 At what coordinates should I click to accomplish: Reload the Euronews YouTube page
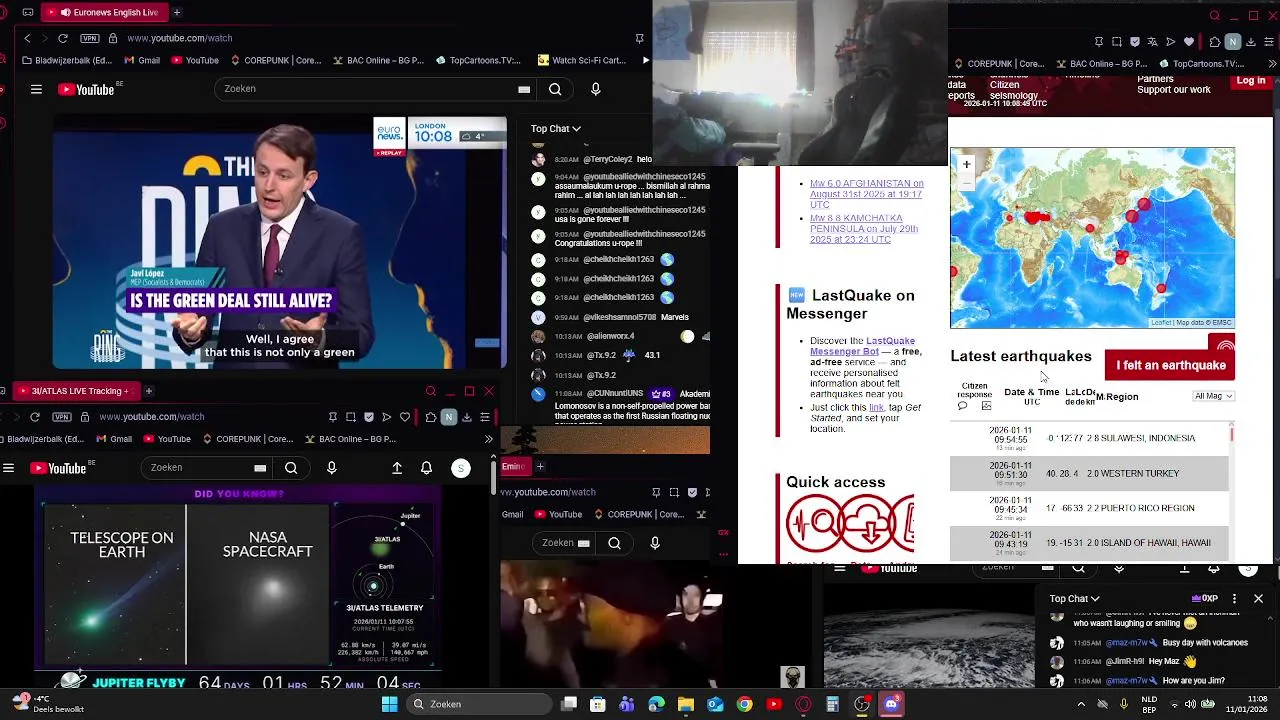63,38
